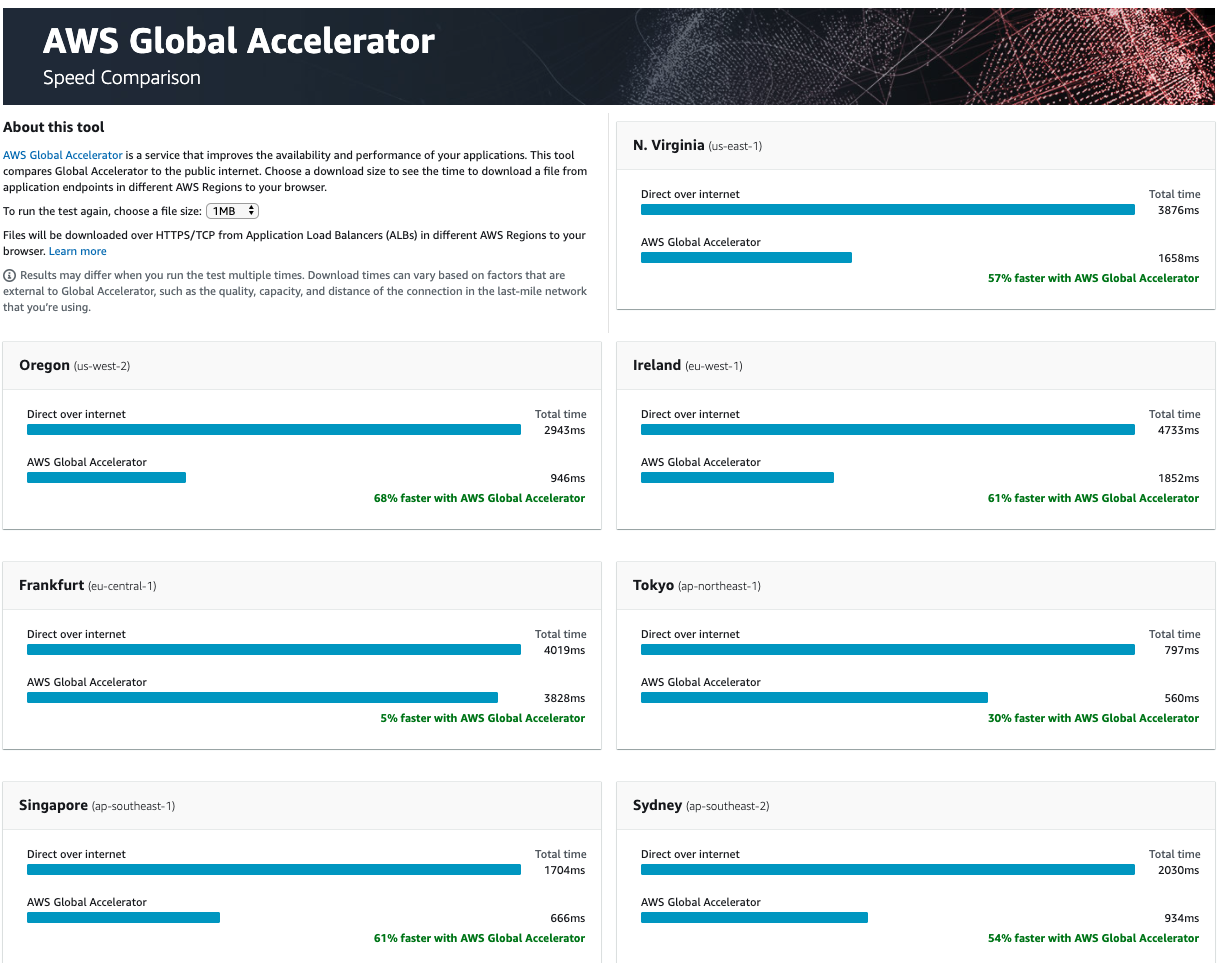Select 1MB in the file size selector

(225, 210)
